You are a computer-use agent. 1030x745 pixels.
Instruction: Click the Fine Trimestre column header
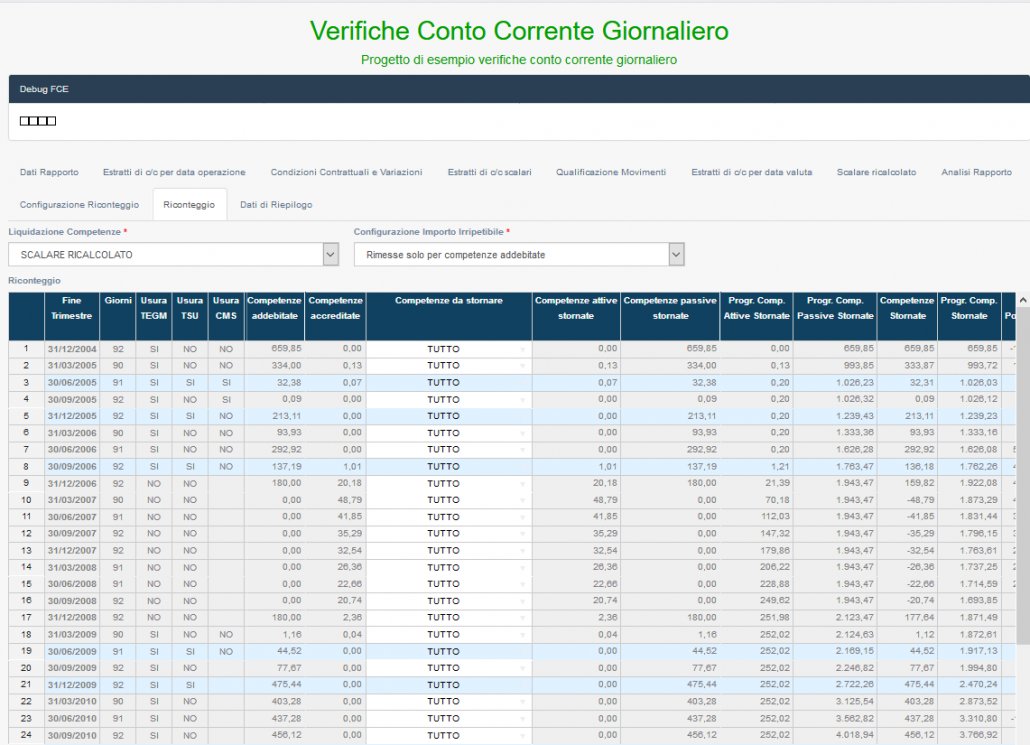pos(71,308)
